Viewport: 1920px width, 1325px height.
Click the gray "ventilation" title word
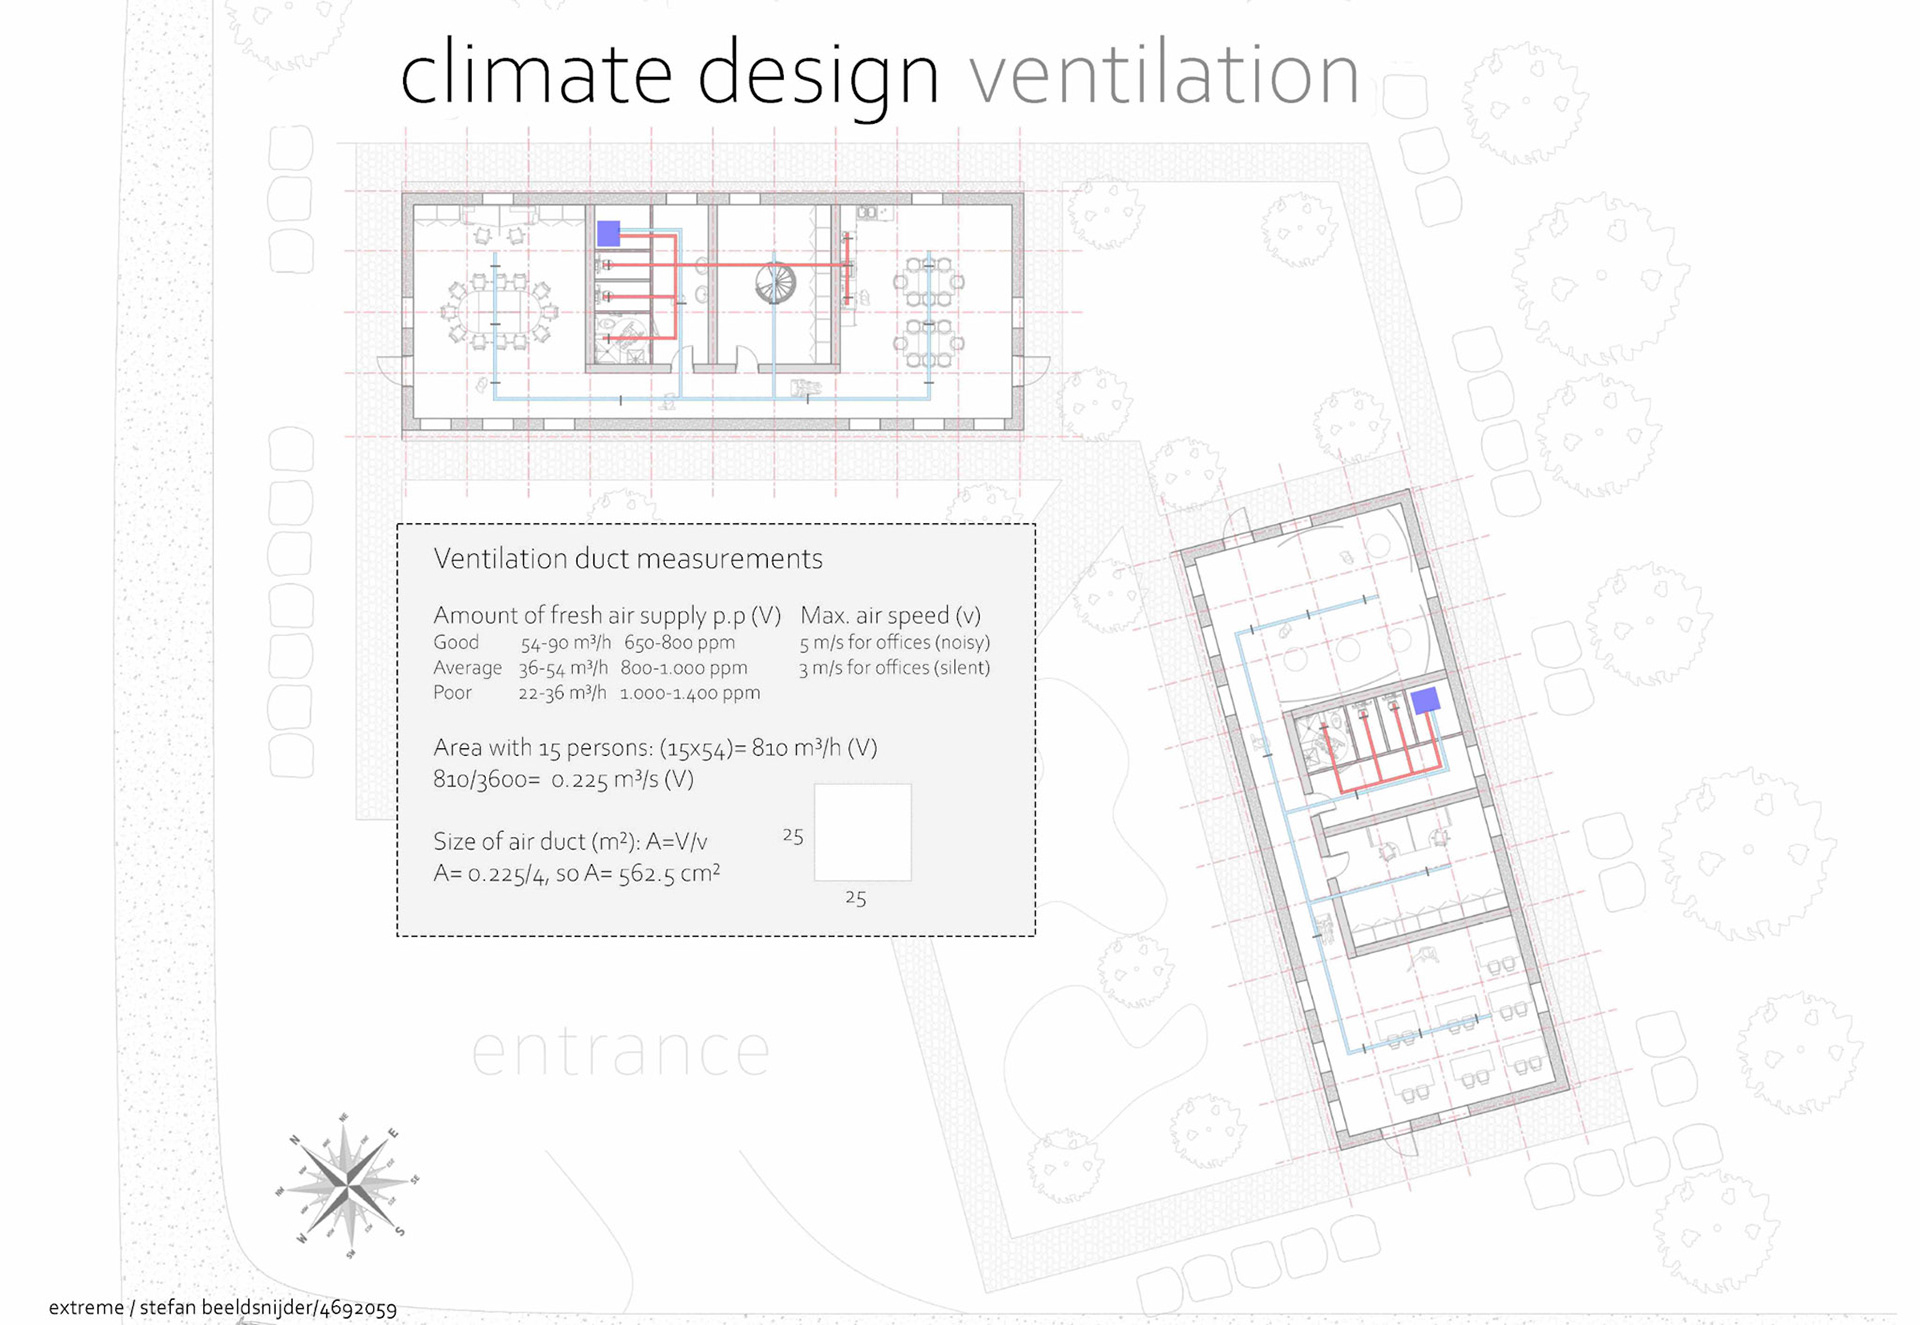pos(1163,74)
